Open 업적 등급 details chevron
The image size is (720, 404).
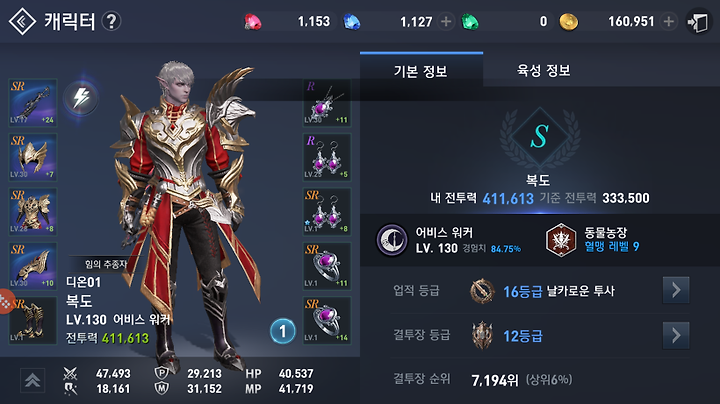675,290
